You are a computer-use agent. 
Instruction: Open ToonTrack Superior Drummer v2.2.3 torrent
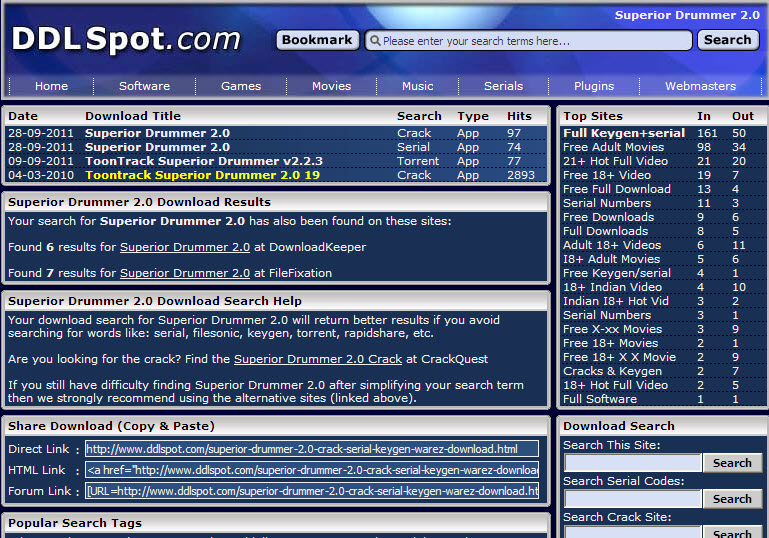pos(204,161)
